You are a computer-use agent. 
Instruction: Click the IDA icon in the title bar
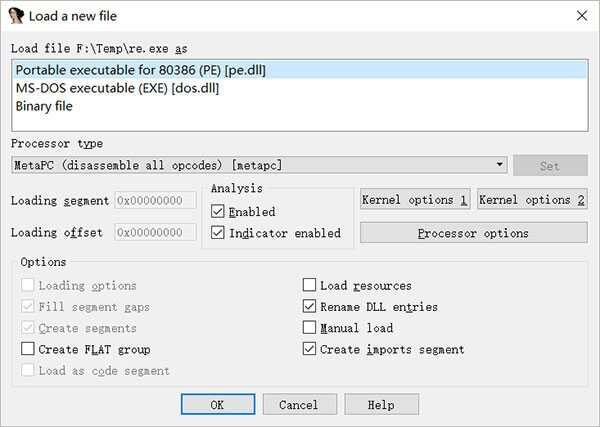17,15
